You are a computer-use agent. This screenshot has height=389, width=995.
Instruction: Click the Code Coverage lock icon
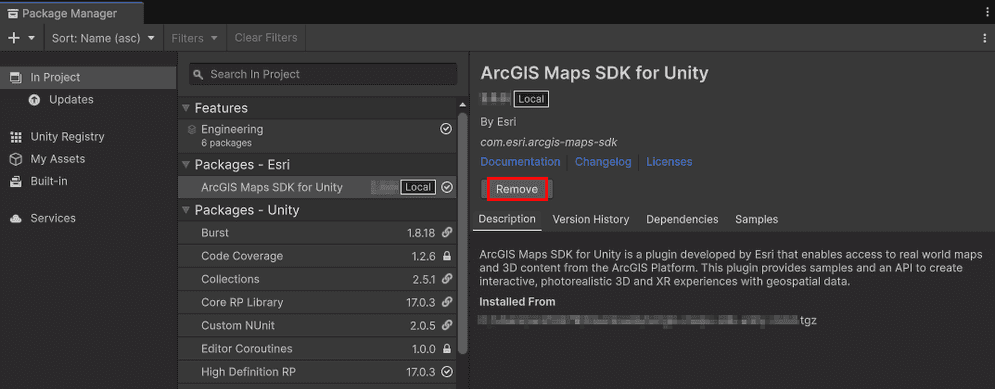tap(447, 256)
